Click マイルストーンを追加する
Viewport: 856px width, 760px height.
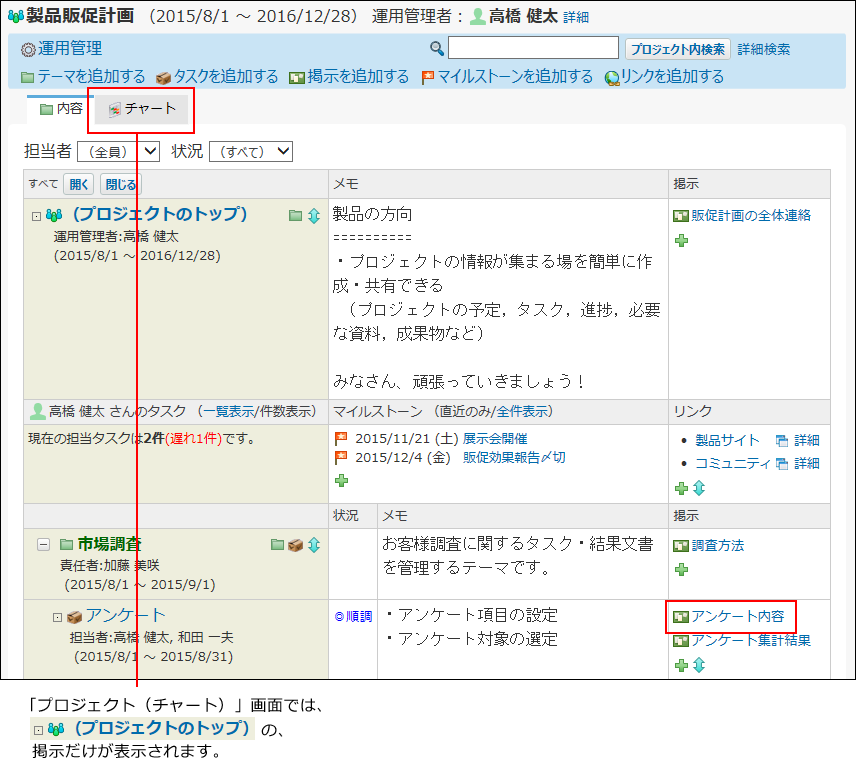tap(507, 77)
